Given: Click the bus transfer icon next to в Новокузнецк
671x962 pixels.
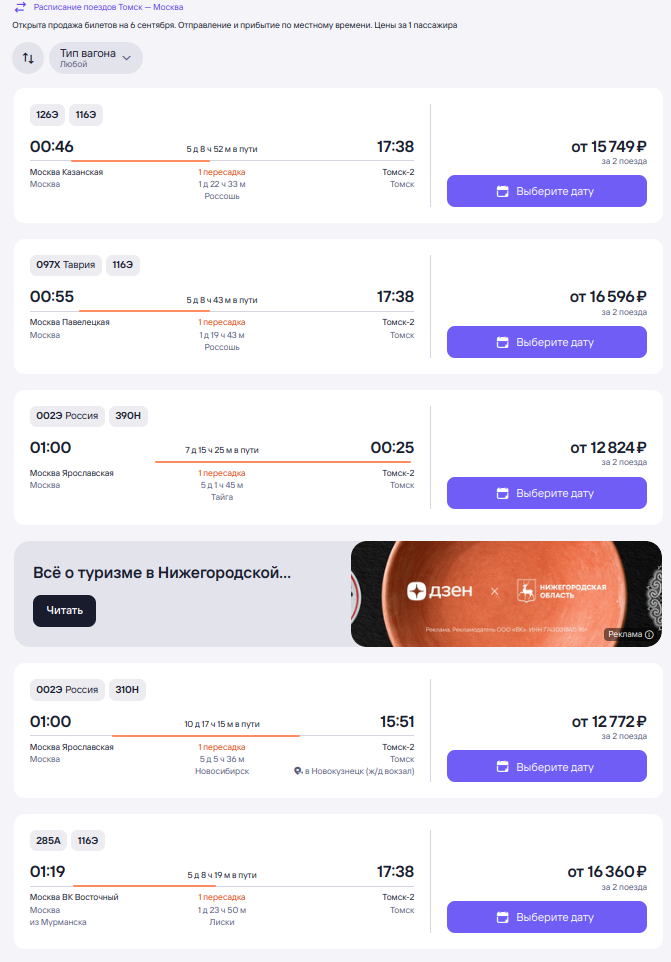Looking at the screenshot, I should 298,771.
